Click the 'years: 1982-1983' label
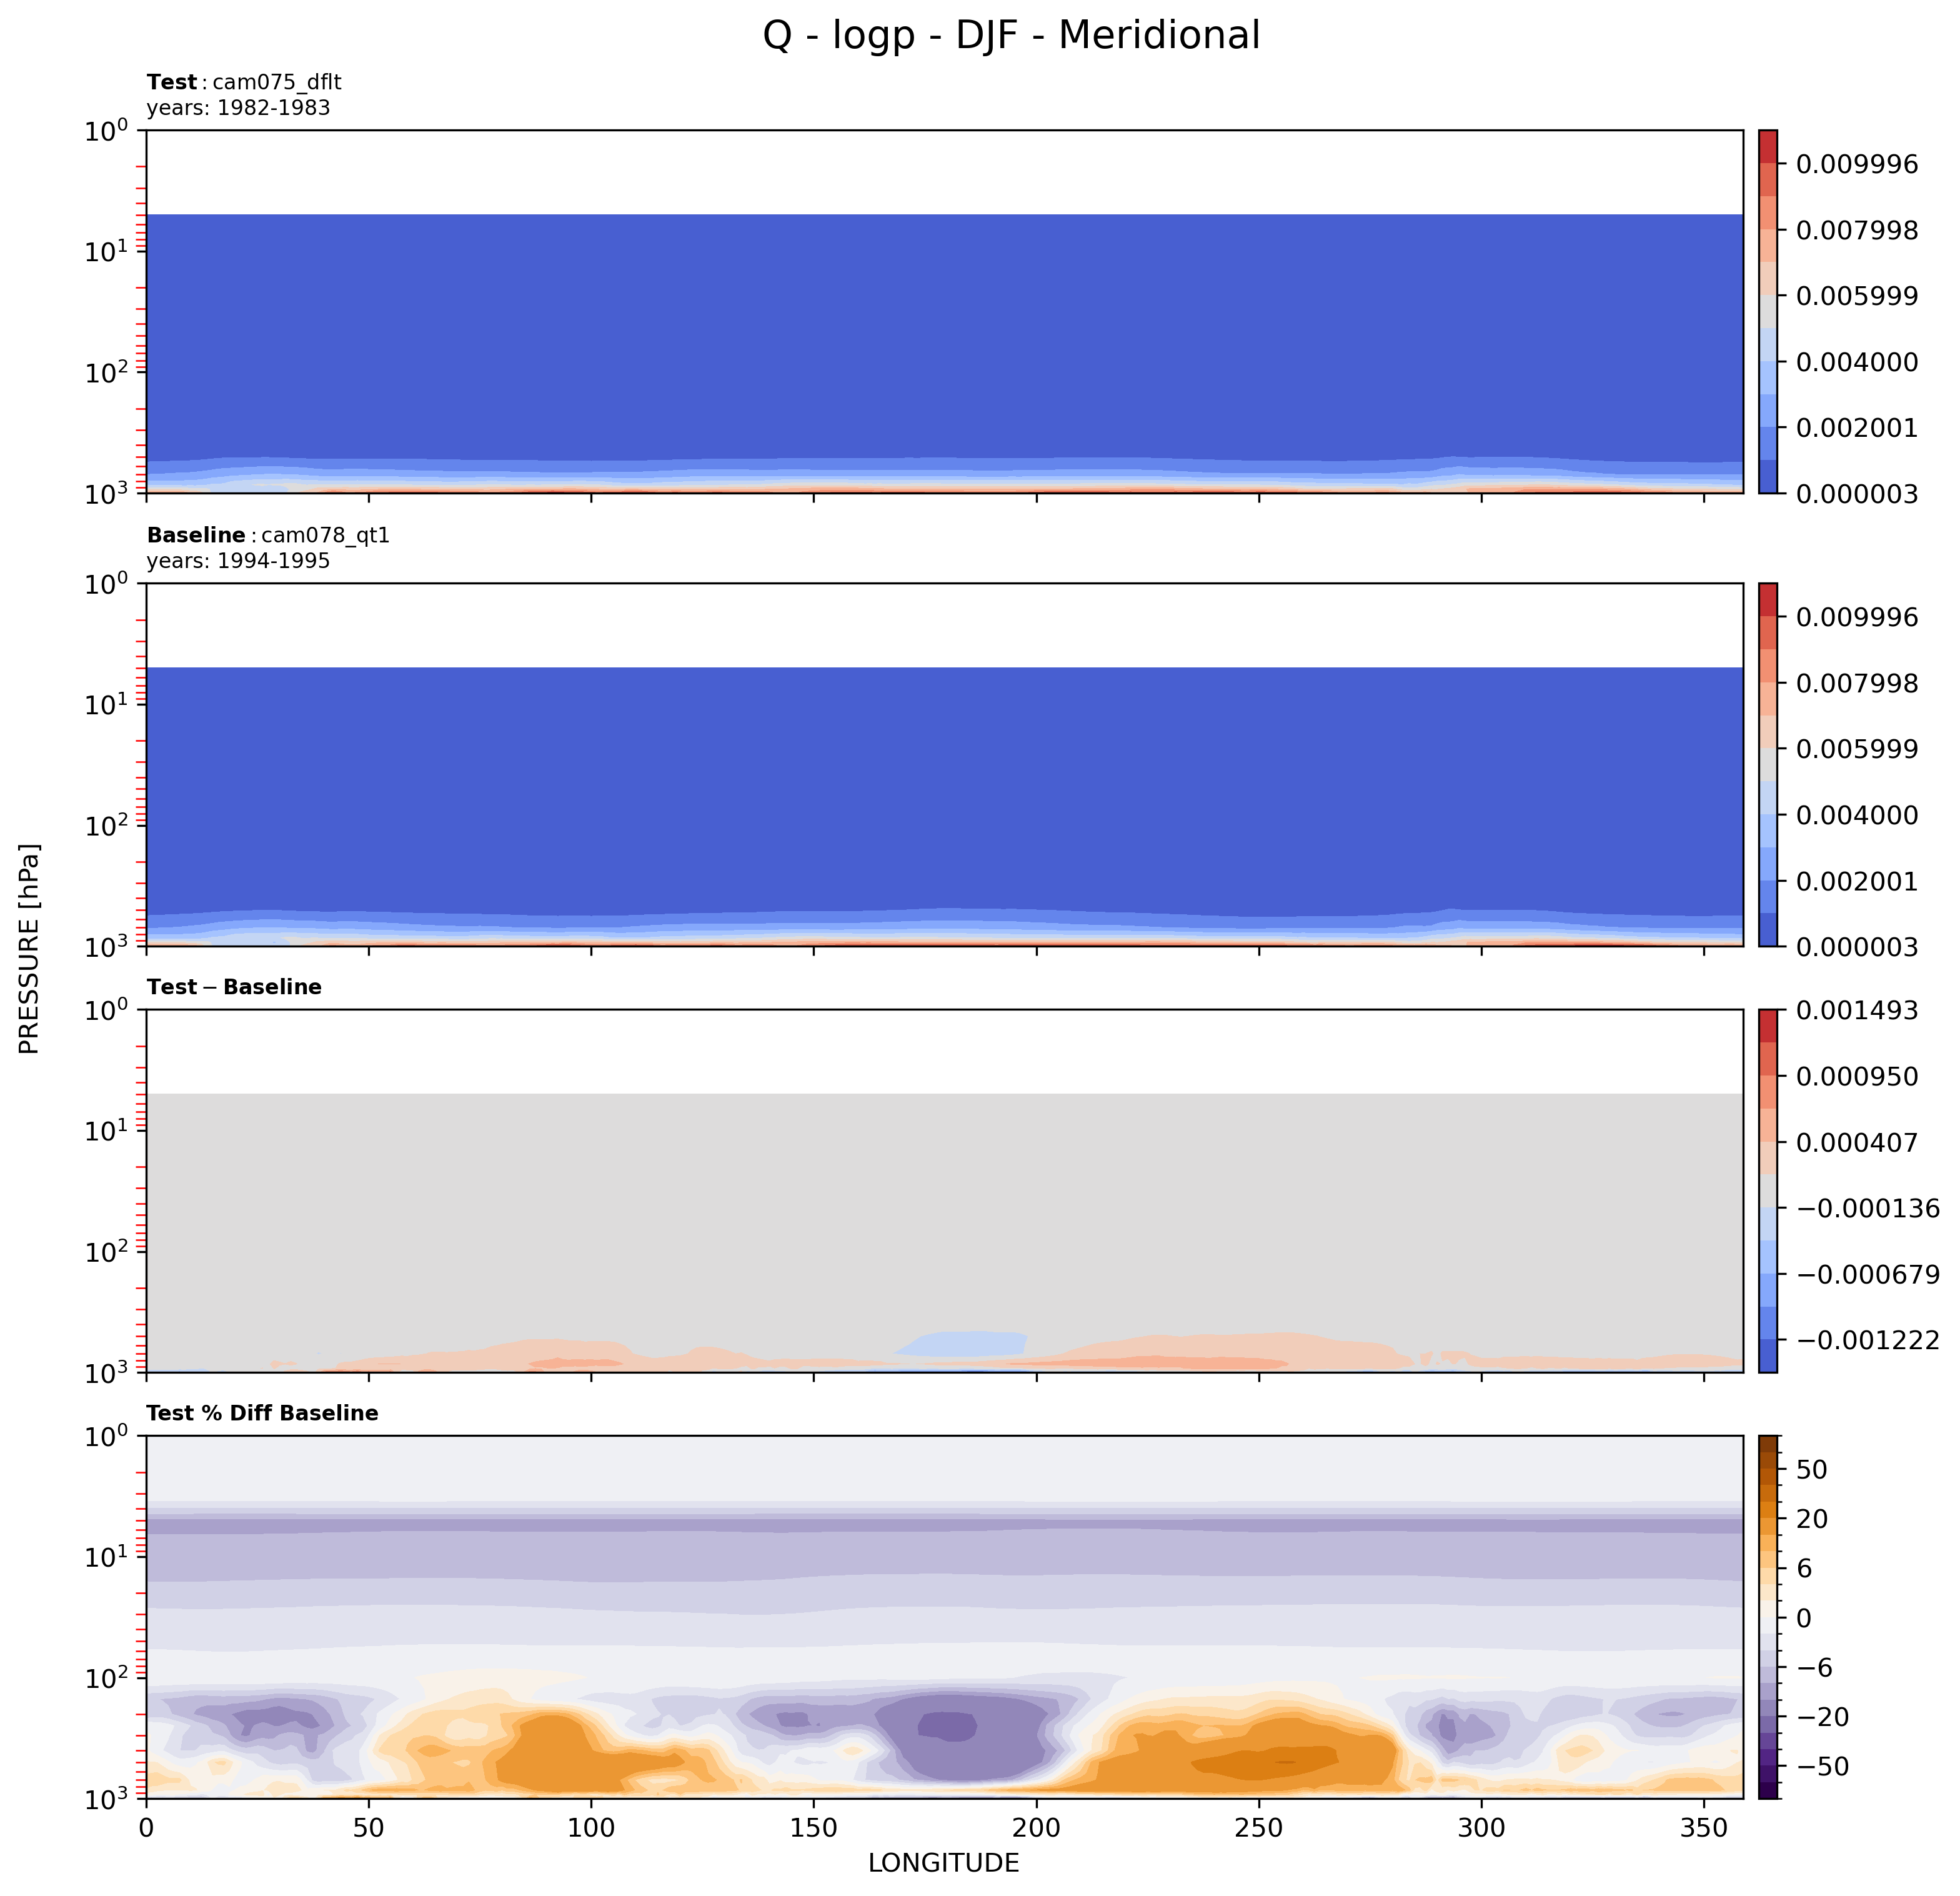Screen dimensions: 1960x1896 point(238,108)
